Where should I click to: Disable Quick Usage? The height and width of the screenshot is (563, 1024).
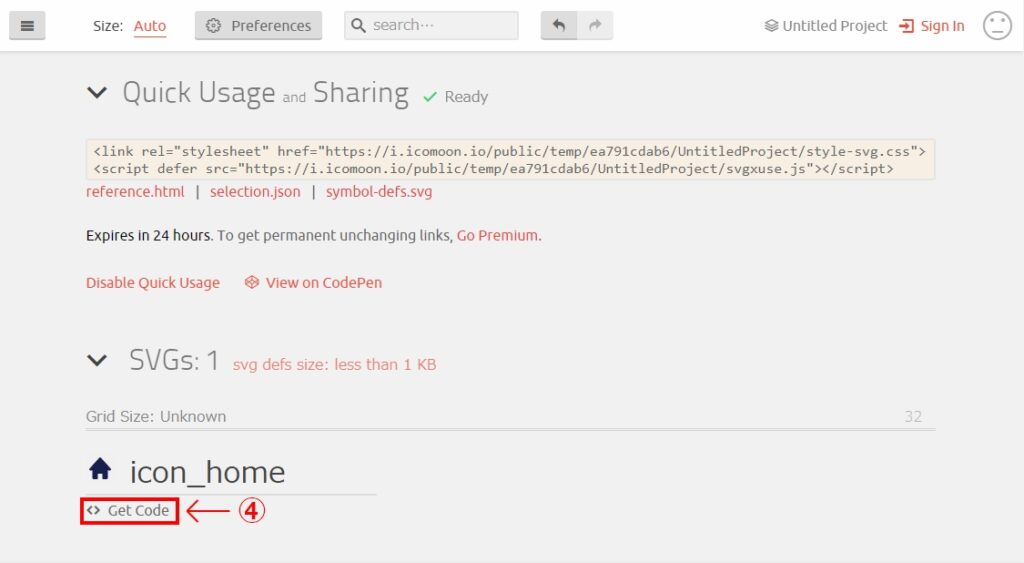(x=153, y=283)
